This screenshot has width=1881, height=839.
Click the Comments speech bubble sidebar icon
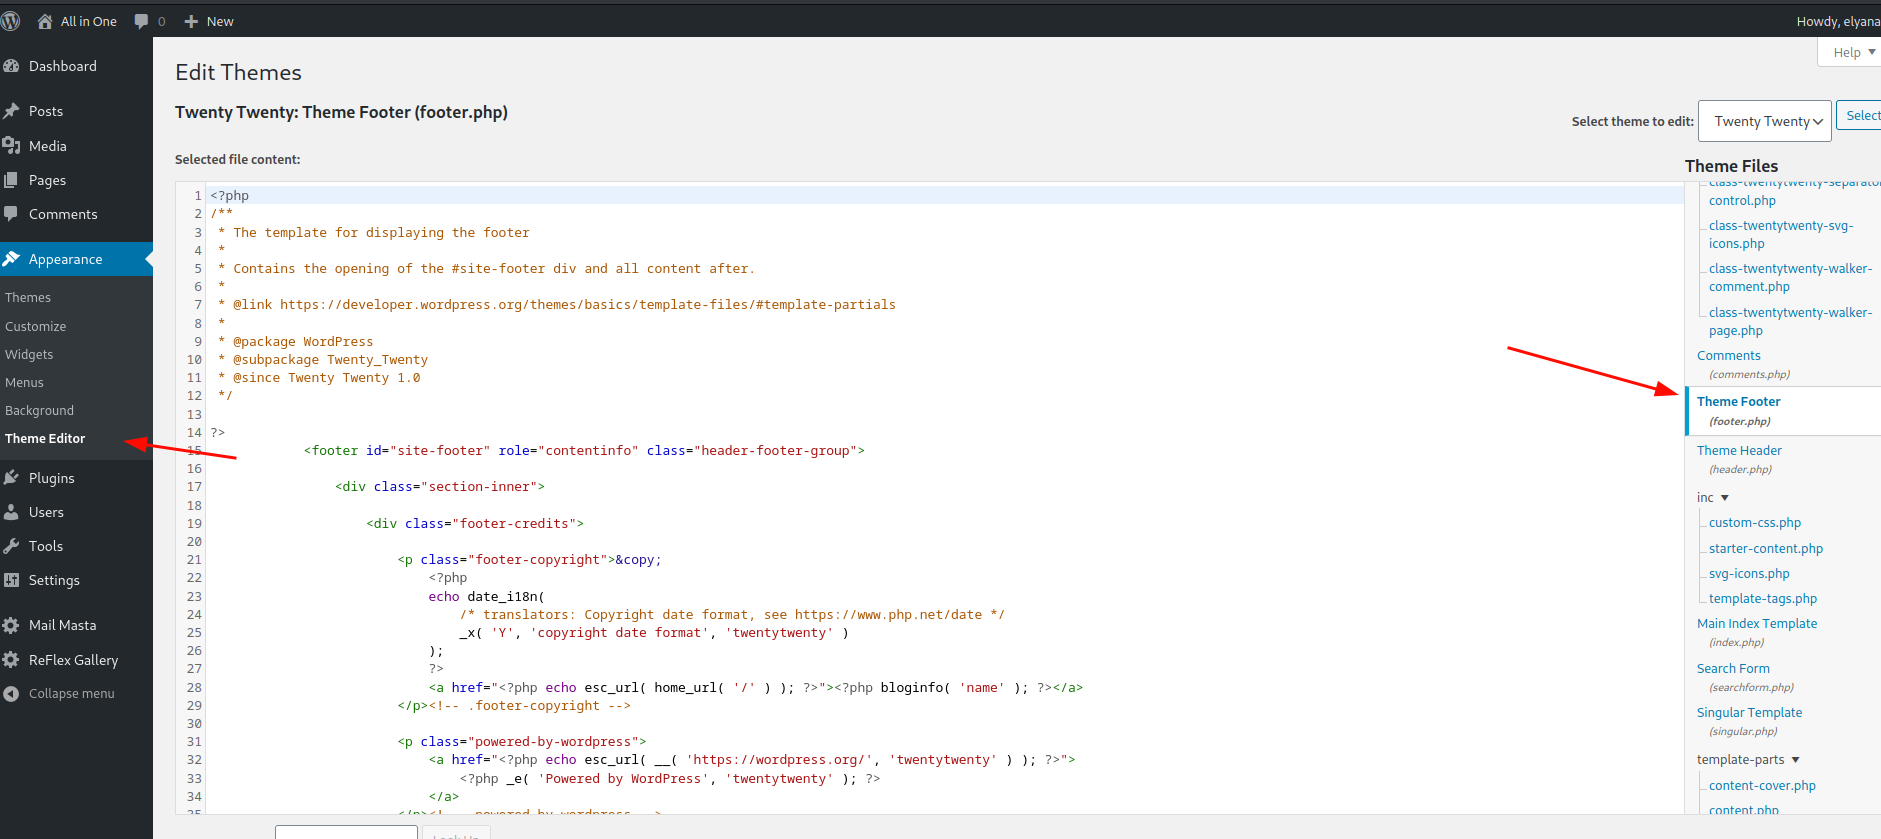click(11, 214)
